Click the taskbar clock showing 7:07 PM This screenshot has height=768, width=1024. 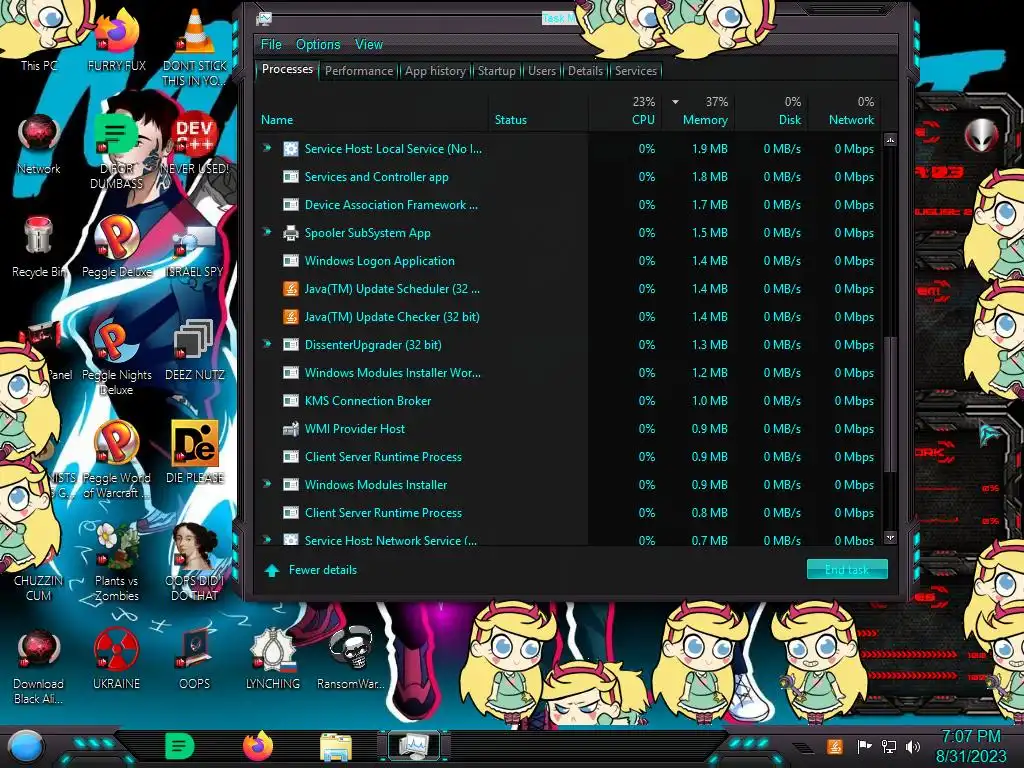(x=971, y=746)
